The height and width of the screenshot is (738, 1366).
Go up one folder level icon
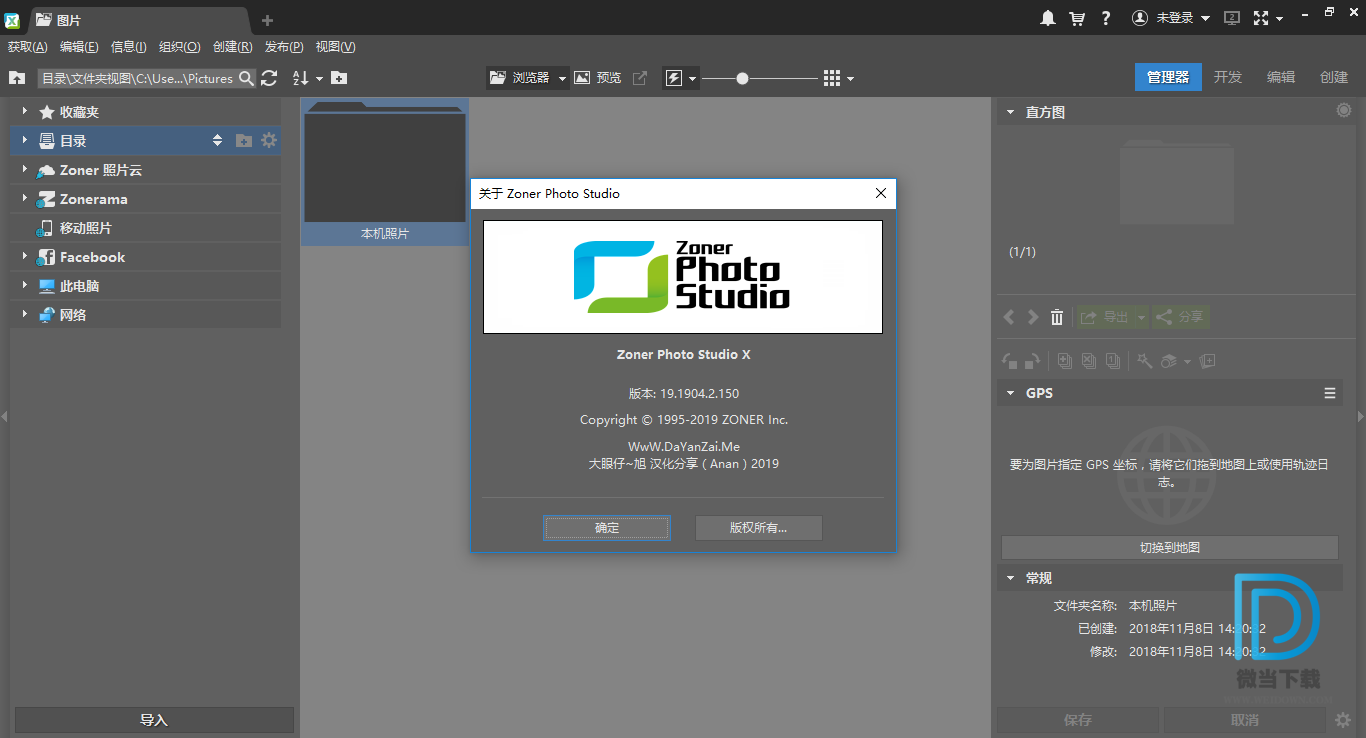click(x=17, y=78)
